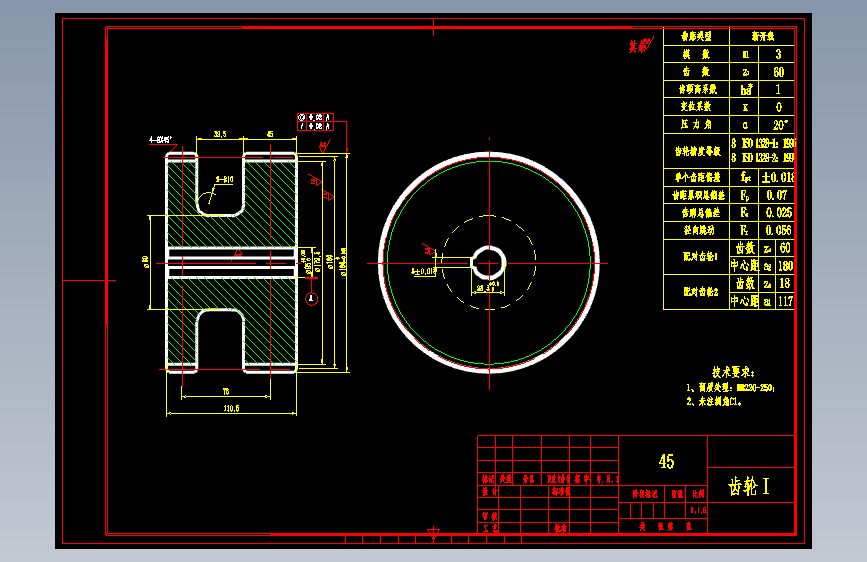Click the modification coefficient value 0 cell
The width and height of the screenshot is (867, 562).
click(x=778, y=107)
